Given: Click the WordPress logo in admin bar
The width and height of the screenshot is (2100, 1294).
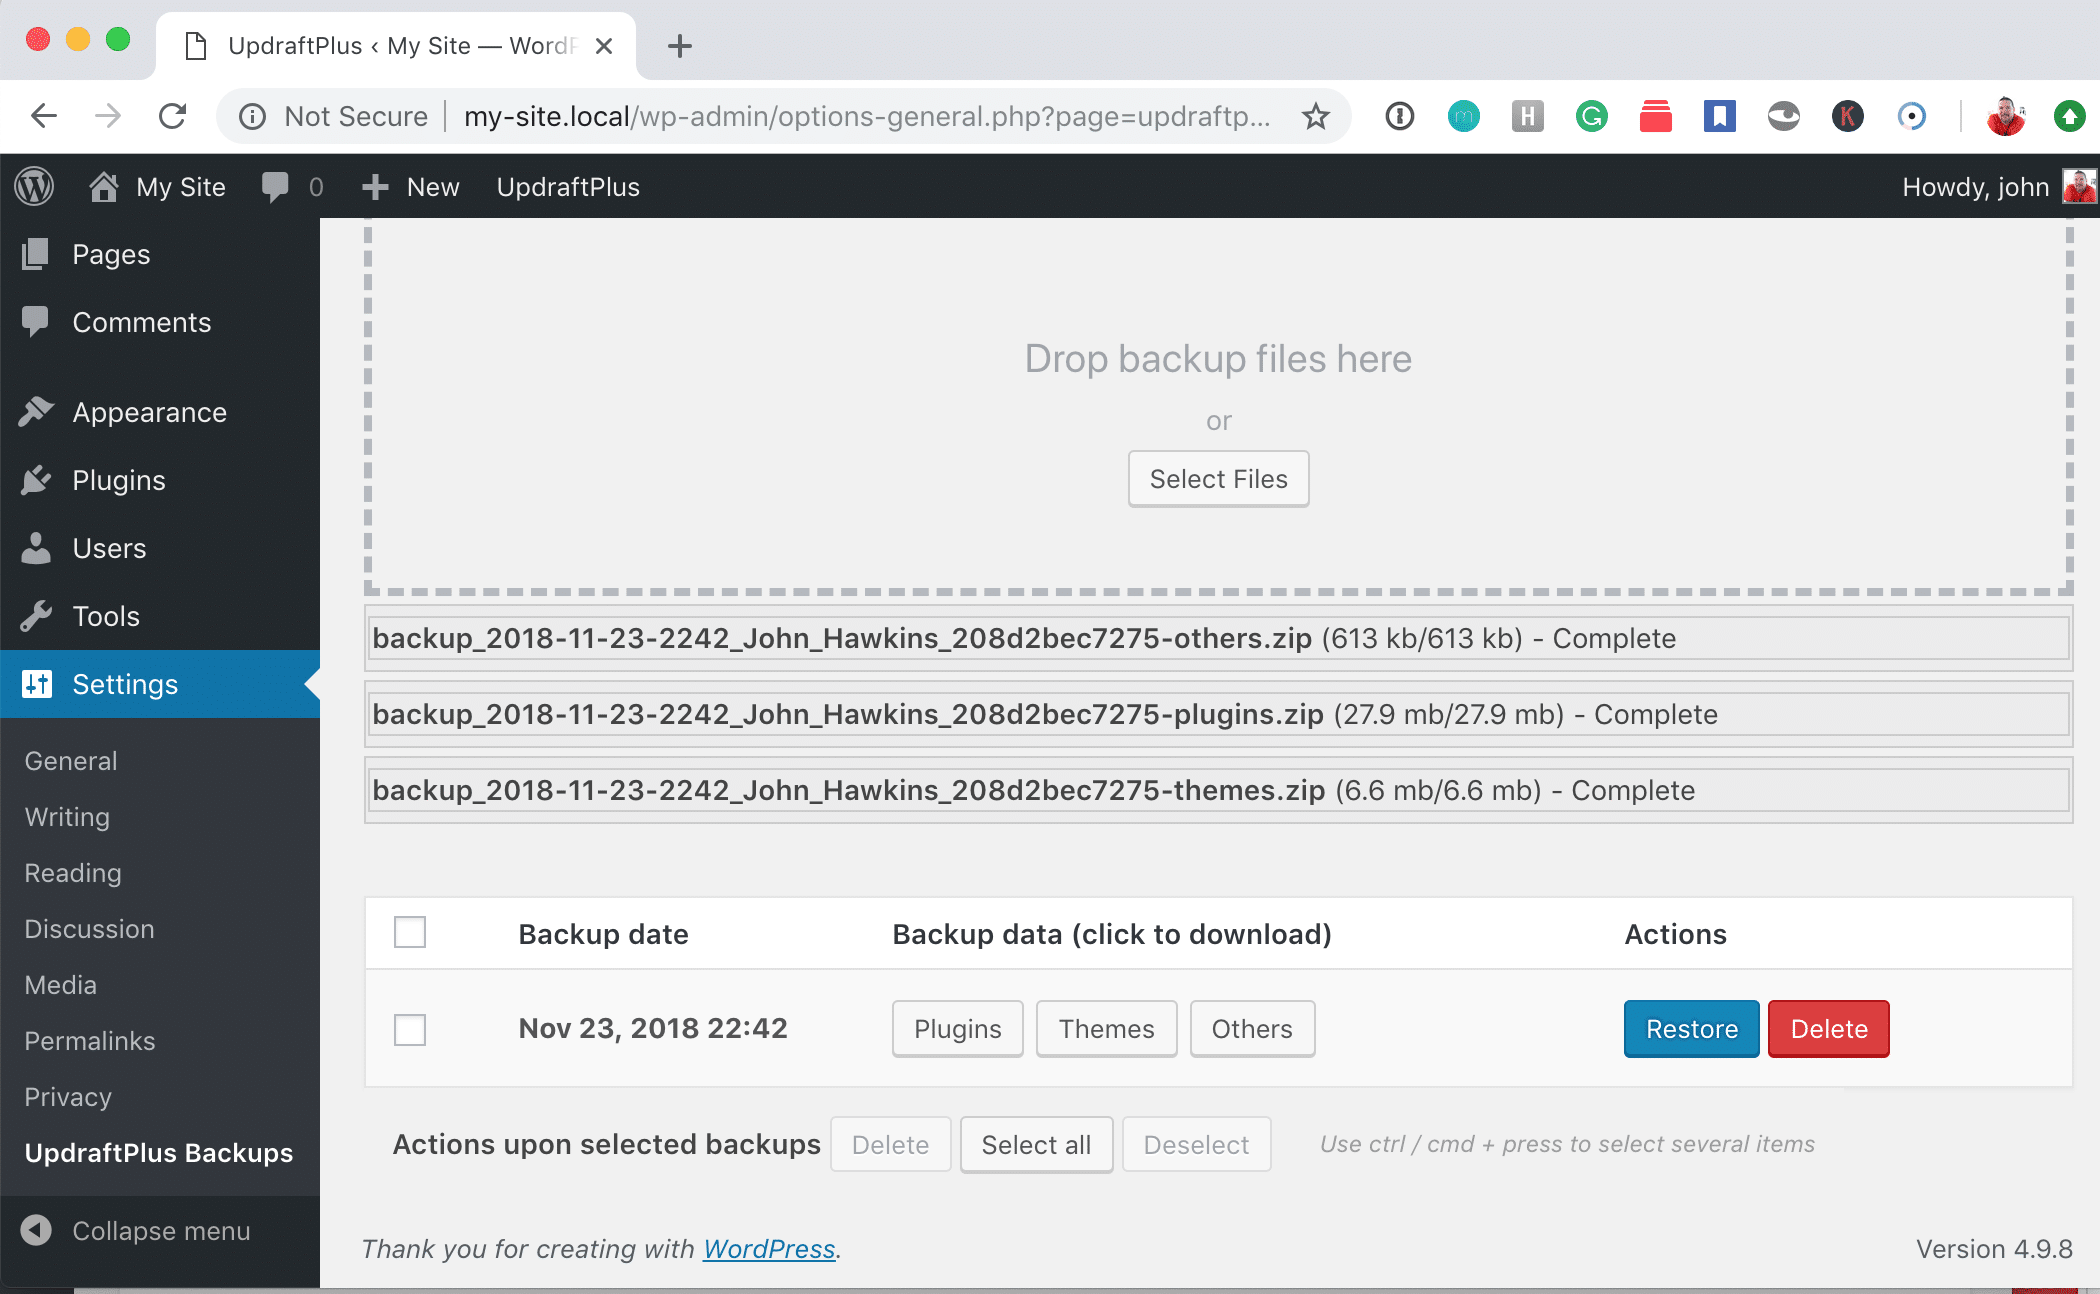Looking at the screenshot, I should [34, 187].
